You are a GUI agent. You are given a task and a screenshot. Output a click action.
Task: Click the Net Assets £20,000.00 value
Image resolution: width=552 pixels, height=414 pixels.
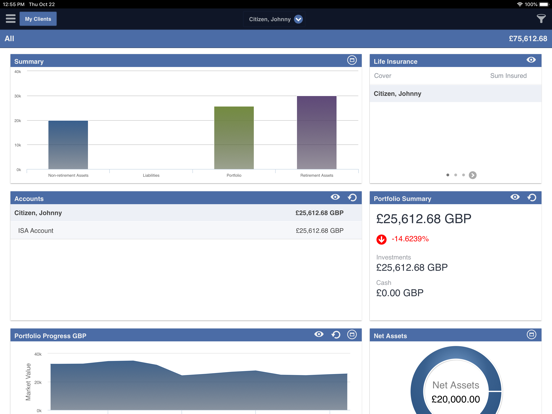[456, 399]
